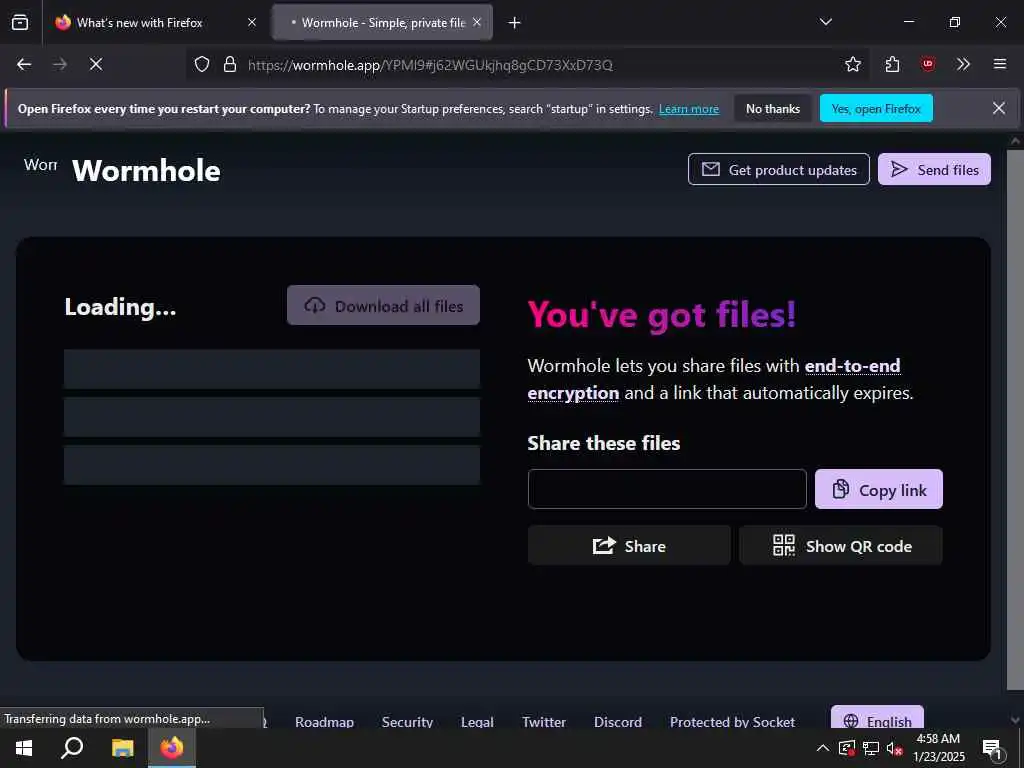Select the Wormhole tab
The width and height of the screenshot is (1024, 768).
coord(382,22)
